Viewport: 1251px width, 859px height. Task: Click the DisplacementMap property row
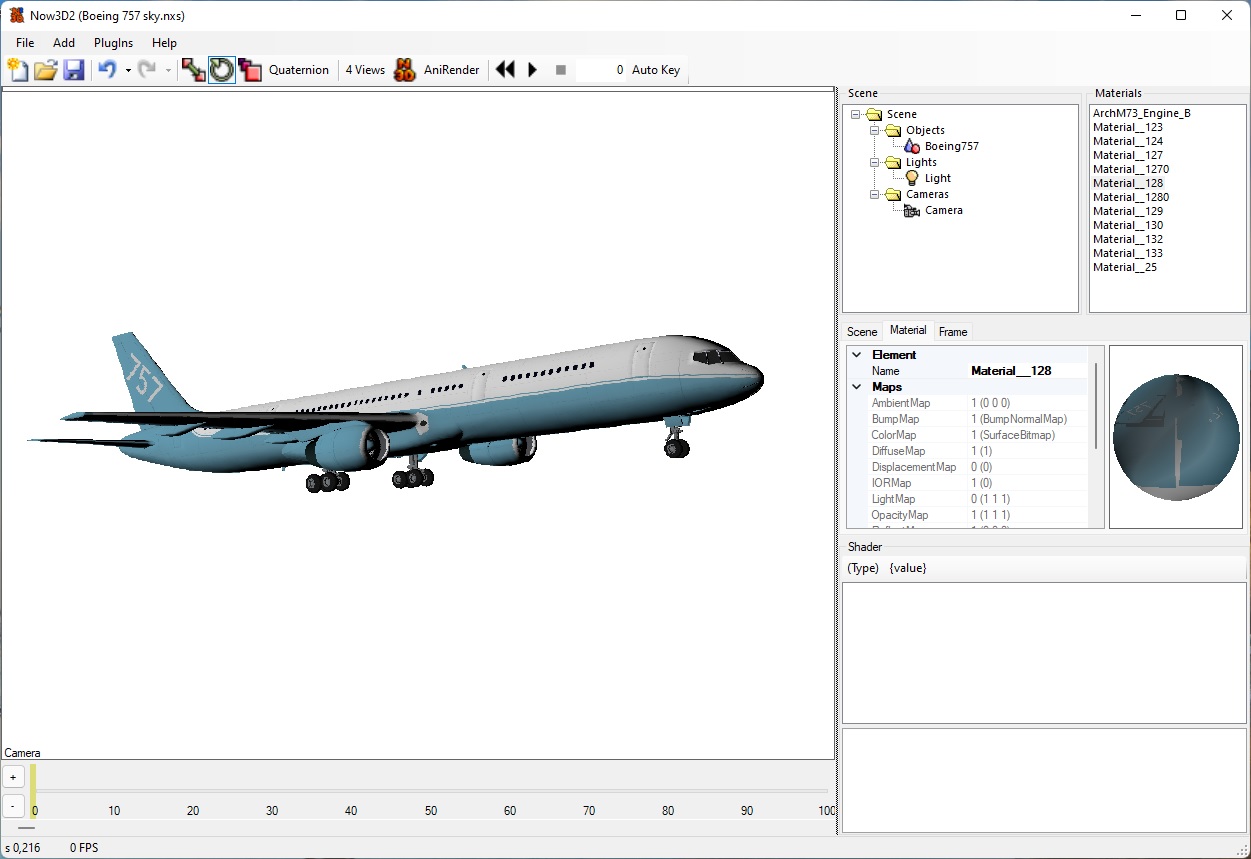(978, 467)
